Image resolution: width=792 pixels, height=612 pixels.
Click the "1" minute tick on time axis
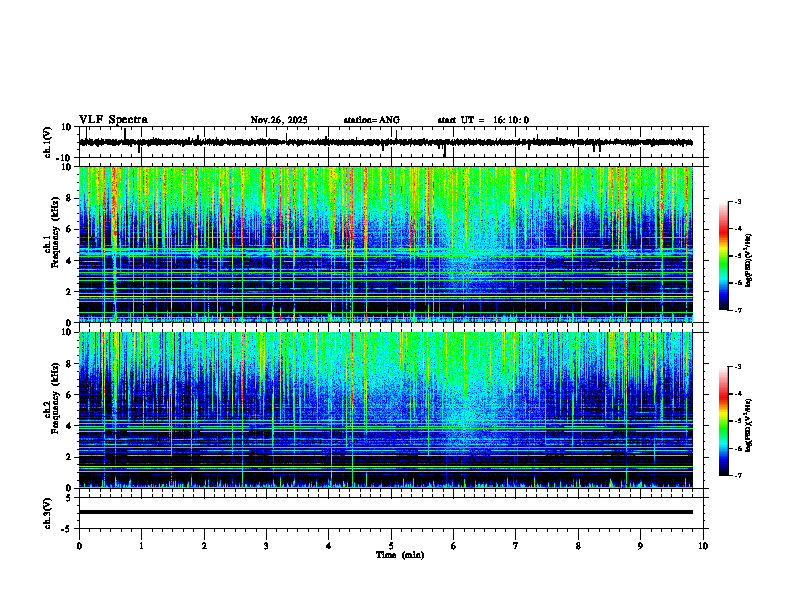pyautogui.click(x=141, y=546)
